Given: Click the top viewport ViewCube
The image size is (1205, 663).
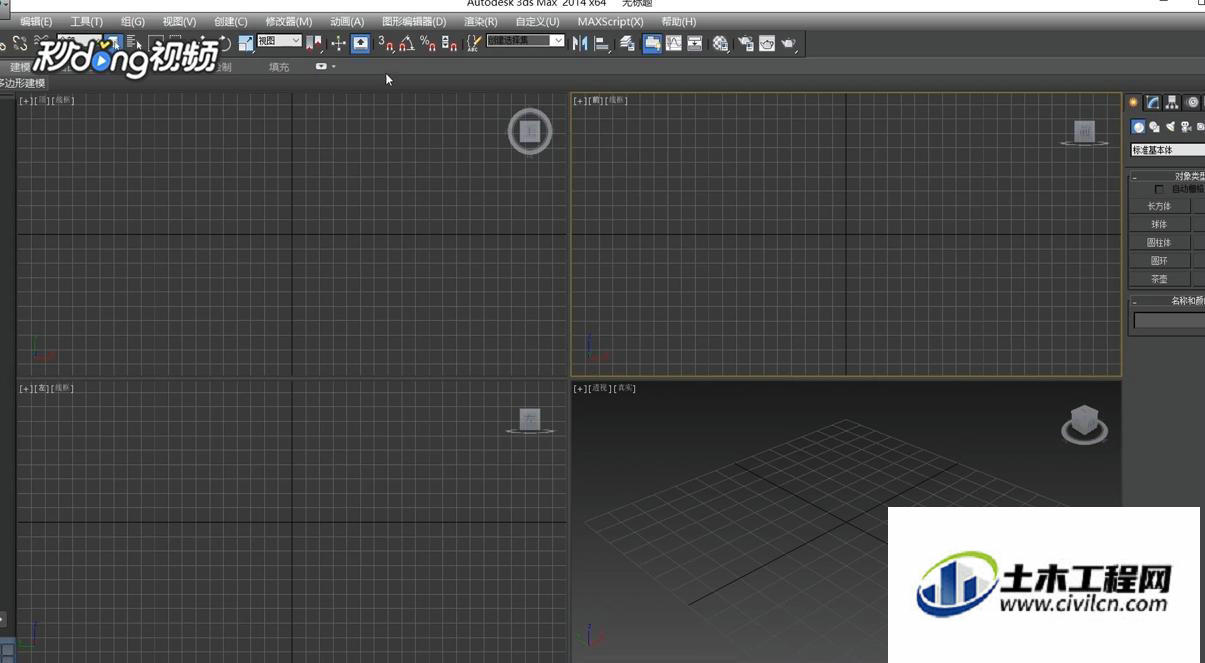Looking at the screenshot, I should click(x=530, y=131).
